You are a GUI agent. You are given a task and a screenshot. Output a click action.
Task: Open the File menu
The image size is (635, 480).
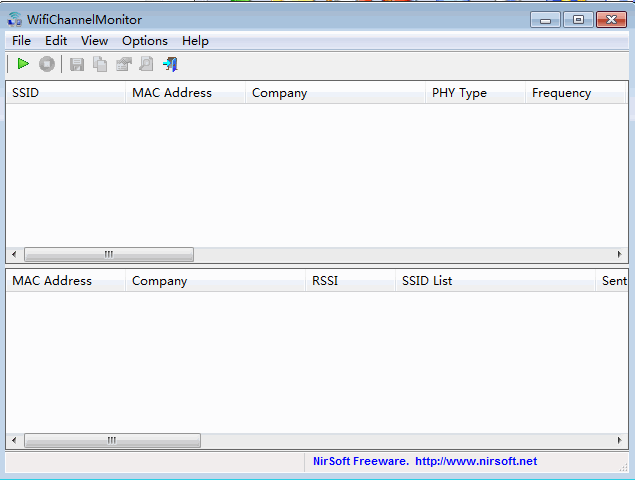[x=21, y=41]
